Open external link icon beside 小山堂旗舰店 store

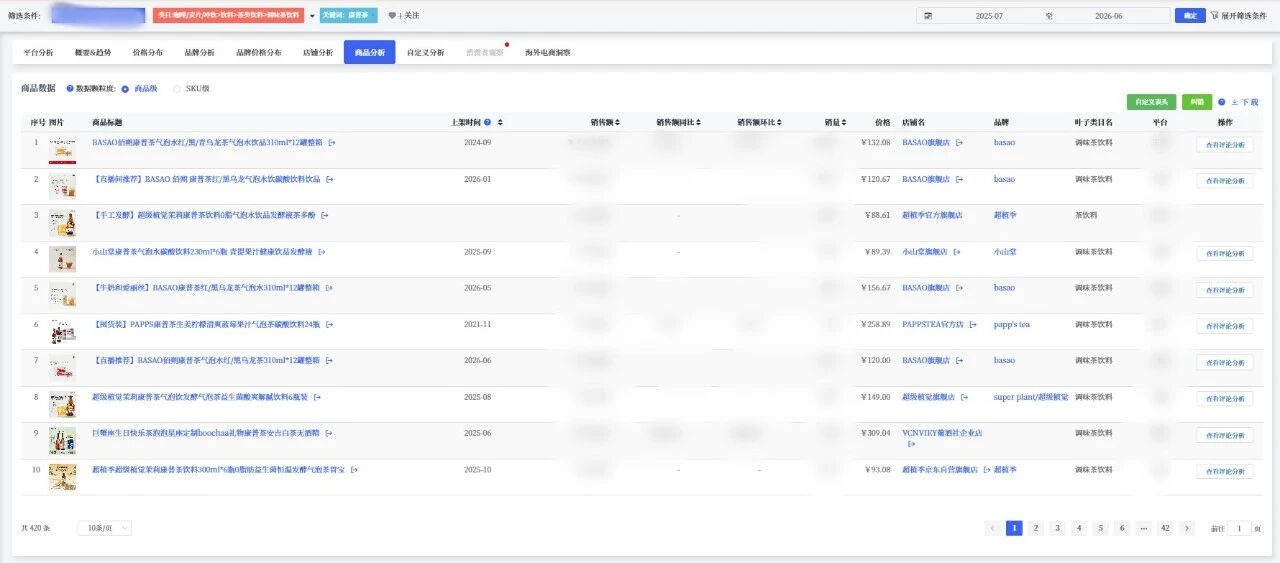(959, 252)
